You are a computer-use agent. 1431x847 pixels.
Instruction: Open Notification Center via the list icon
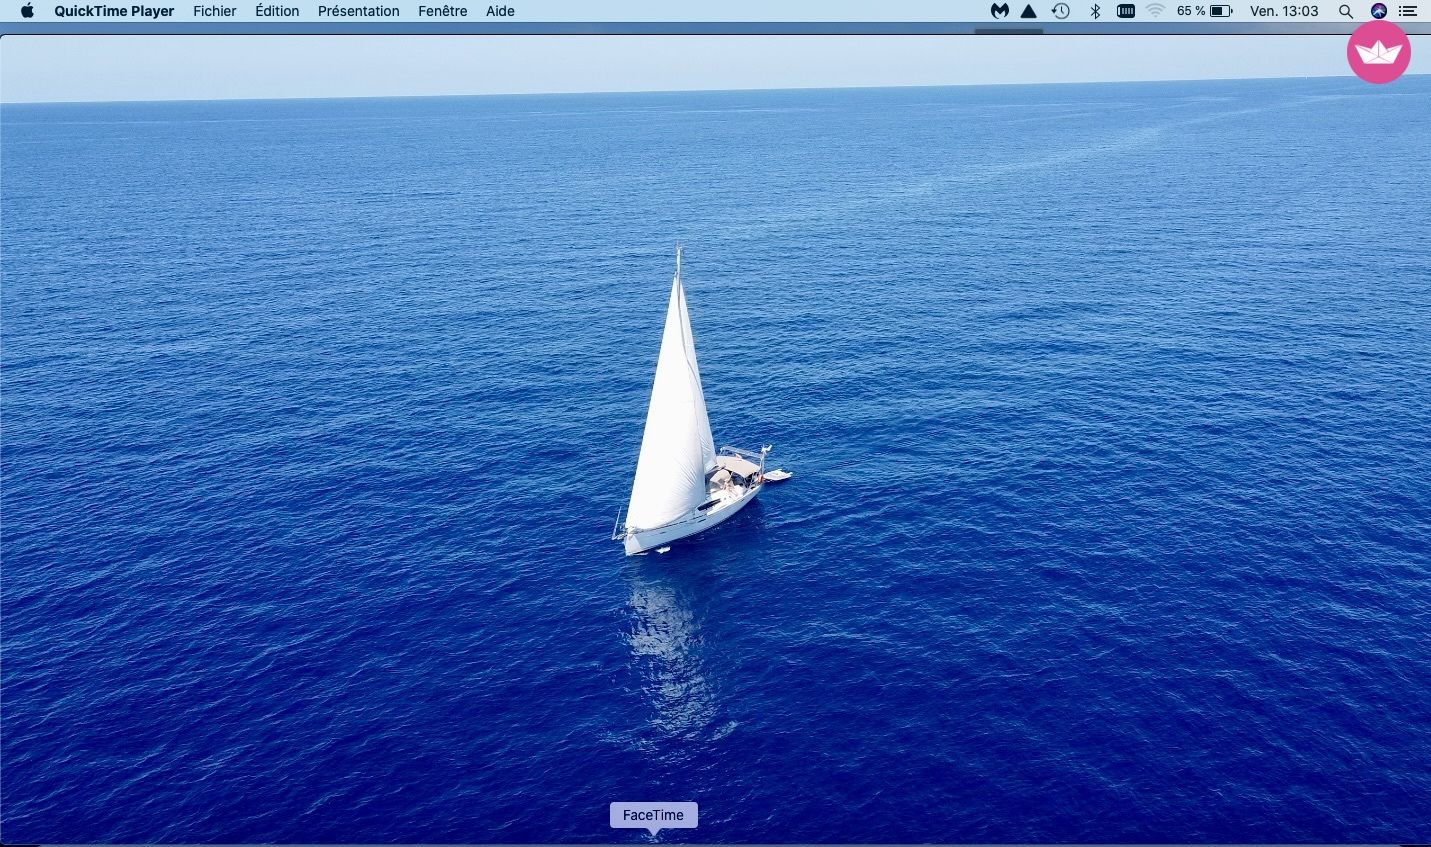(x=1410, y=11)
